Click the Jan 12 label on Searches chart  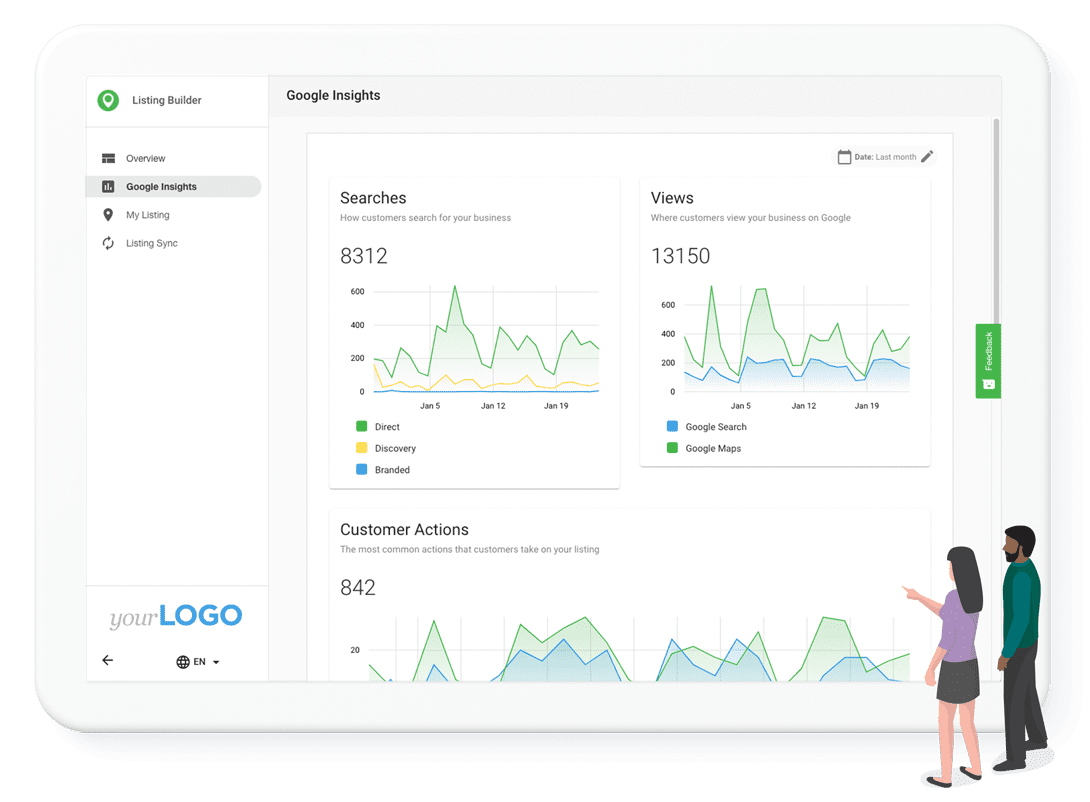493,406
